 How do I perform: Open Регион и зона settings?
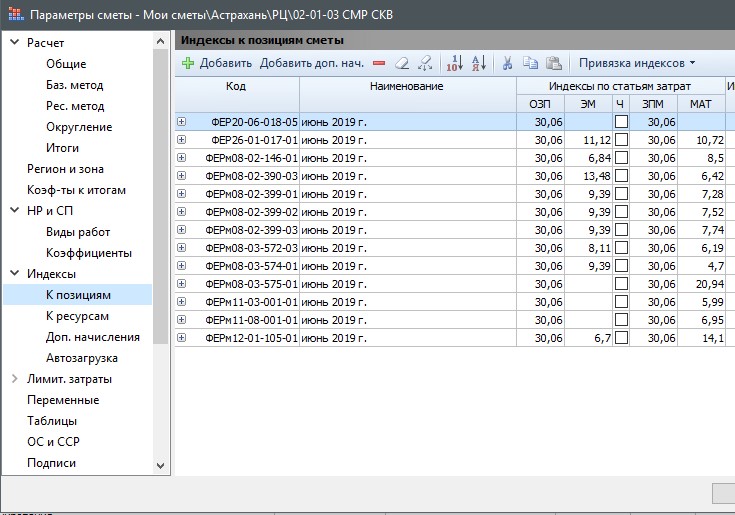(x=65, y=169)
